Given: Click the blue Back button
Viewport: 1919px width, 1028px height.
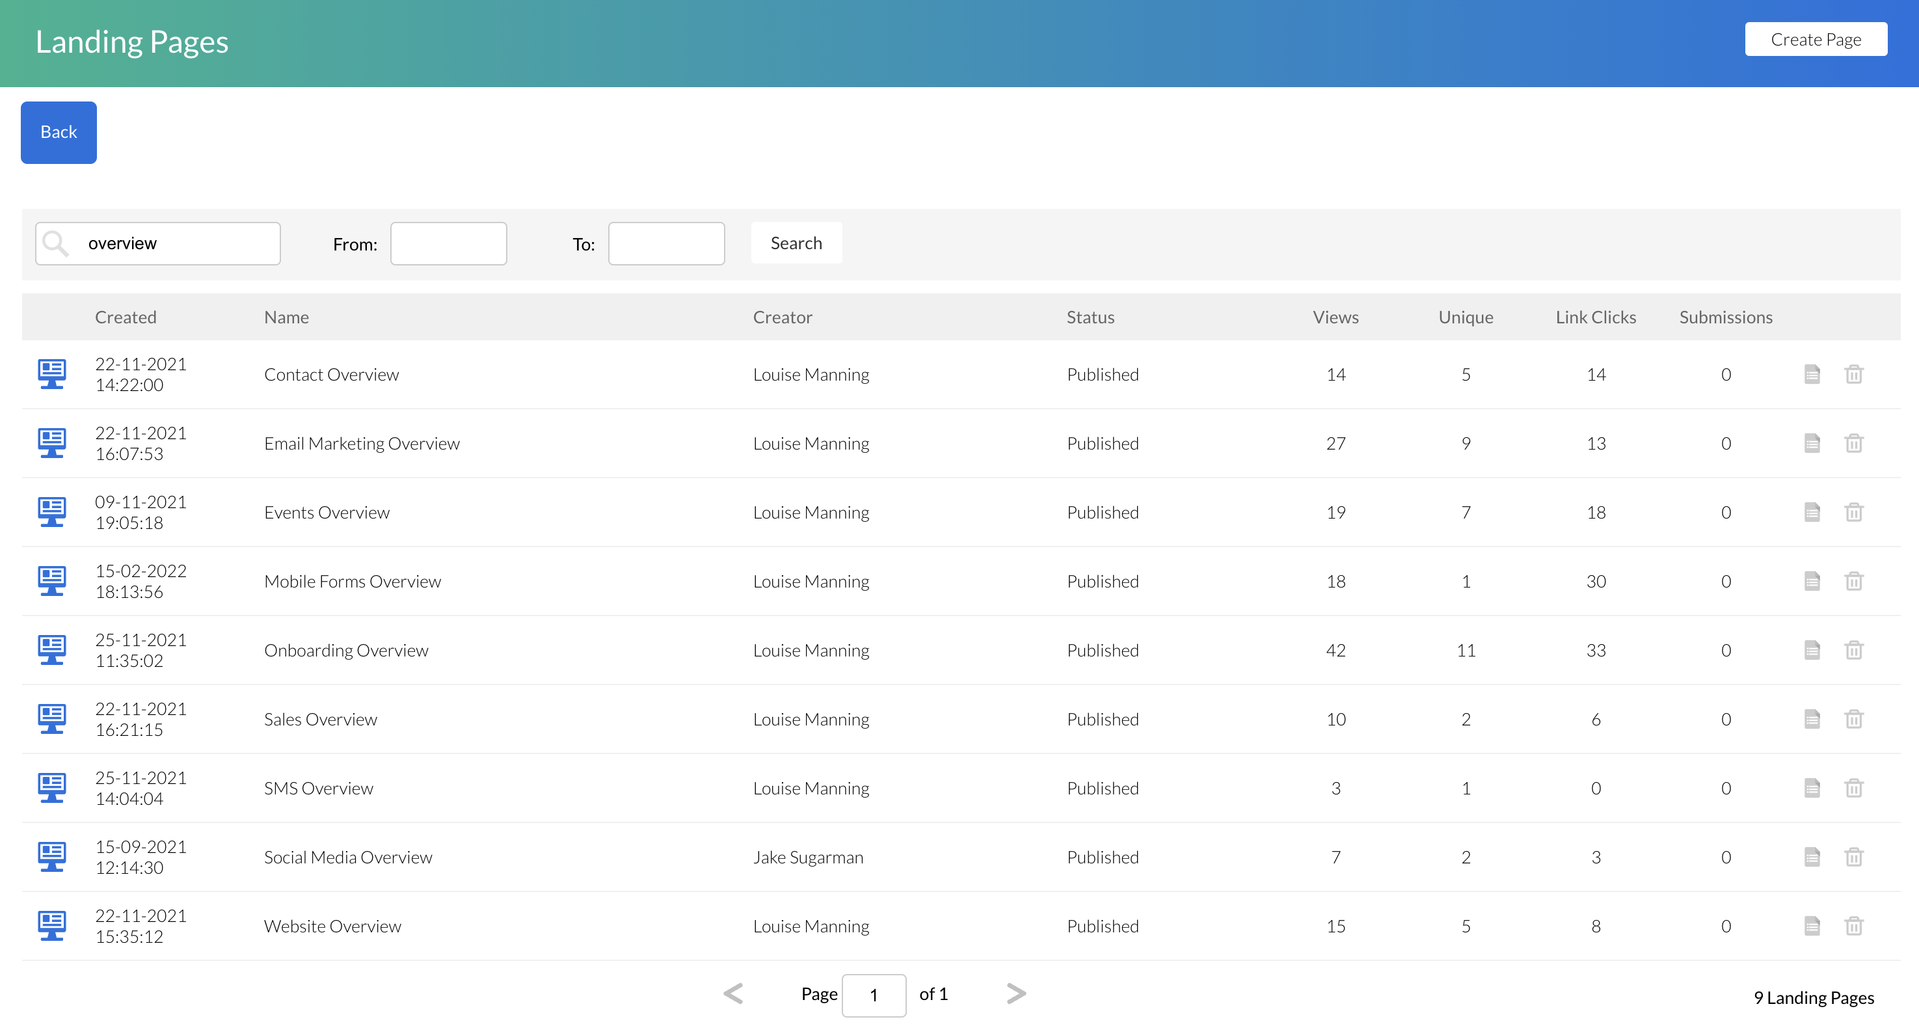Looking at the screenshot, I should pyautogui.click(x=59, y=132).
